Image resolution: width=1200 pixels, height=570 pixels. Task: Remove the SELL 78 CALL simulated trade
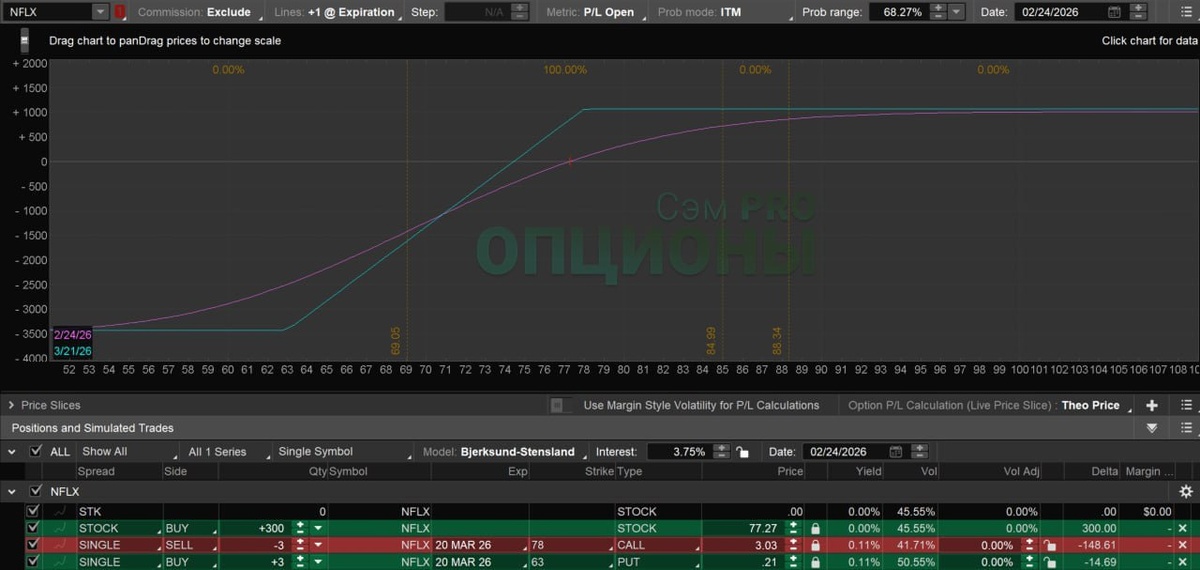click(1182, 545)
